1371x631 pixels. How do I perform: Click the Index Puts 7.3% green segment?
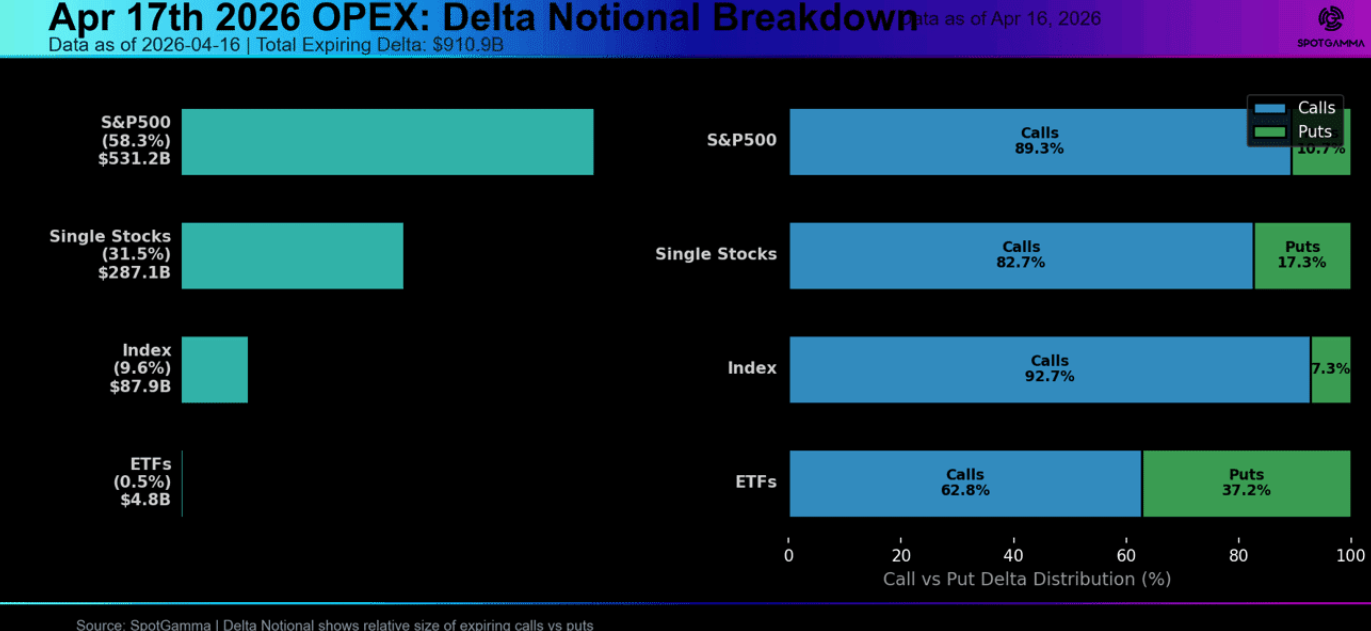(x=1330, y=370)
